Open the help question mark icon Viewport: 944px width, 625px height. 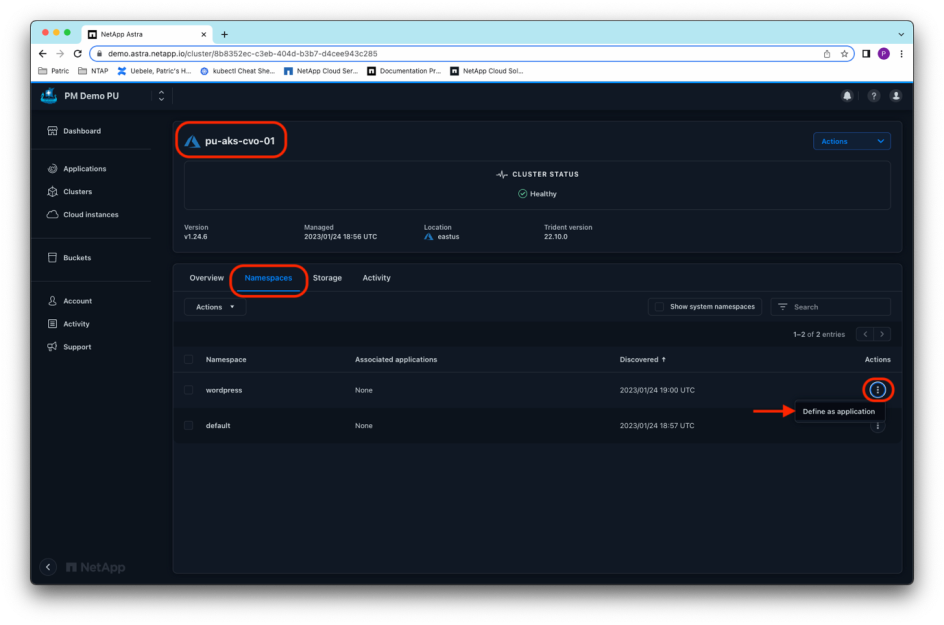coord(873,96)
